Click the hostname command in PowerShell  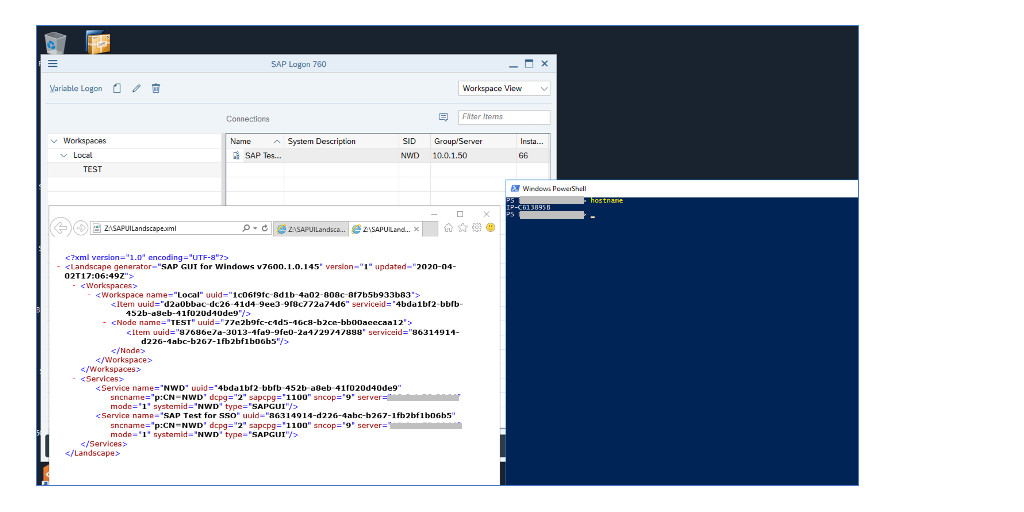click(x=607, y=200)
